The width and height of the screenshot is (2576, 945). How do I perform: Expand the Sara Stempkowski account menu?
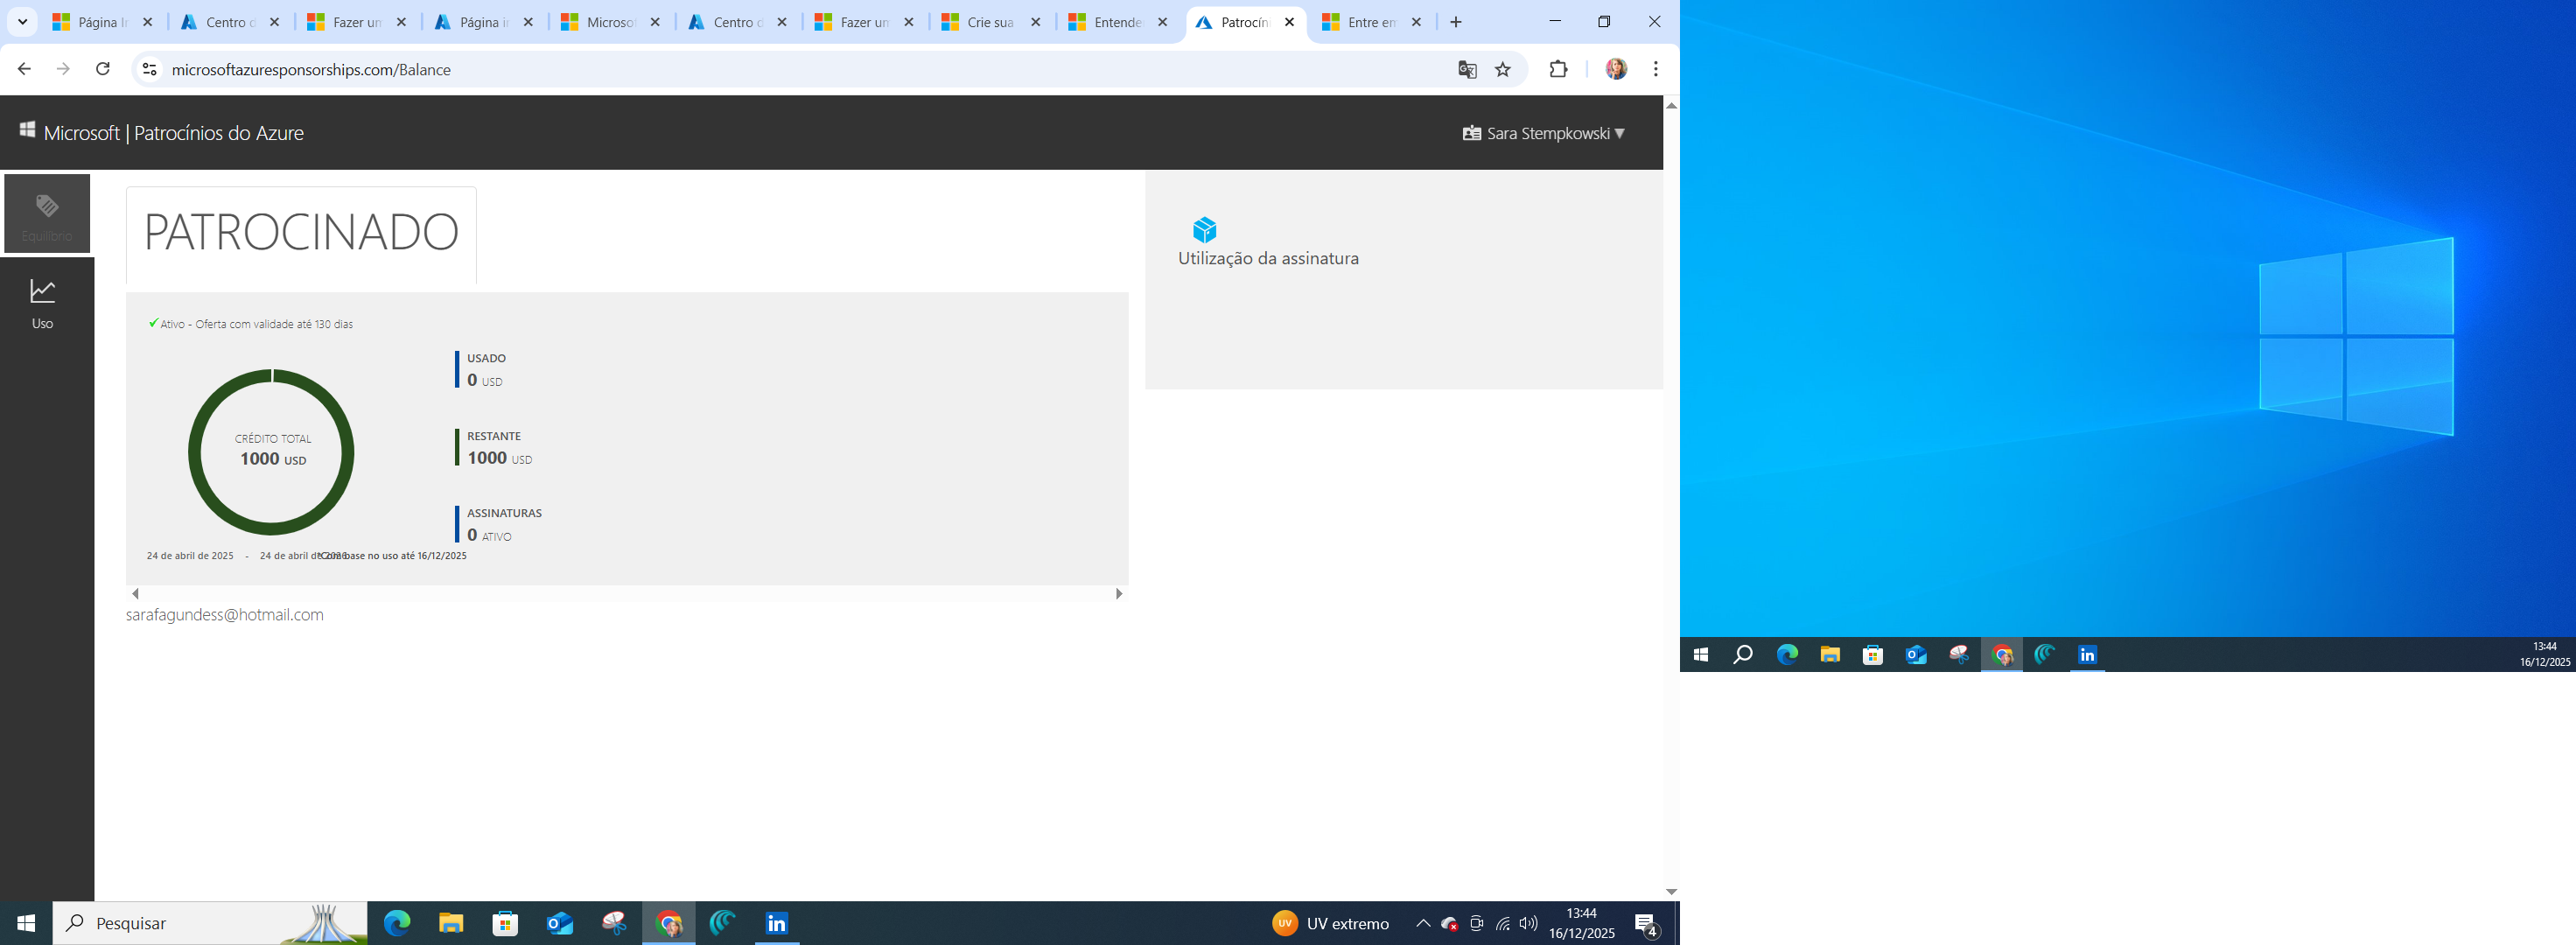pos(1544,133)
